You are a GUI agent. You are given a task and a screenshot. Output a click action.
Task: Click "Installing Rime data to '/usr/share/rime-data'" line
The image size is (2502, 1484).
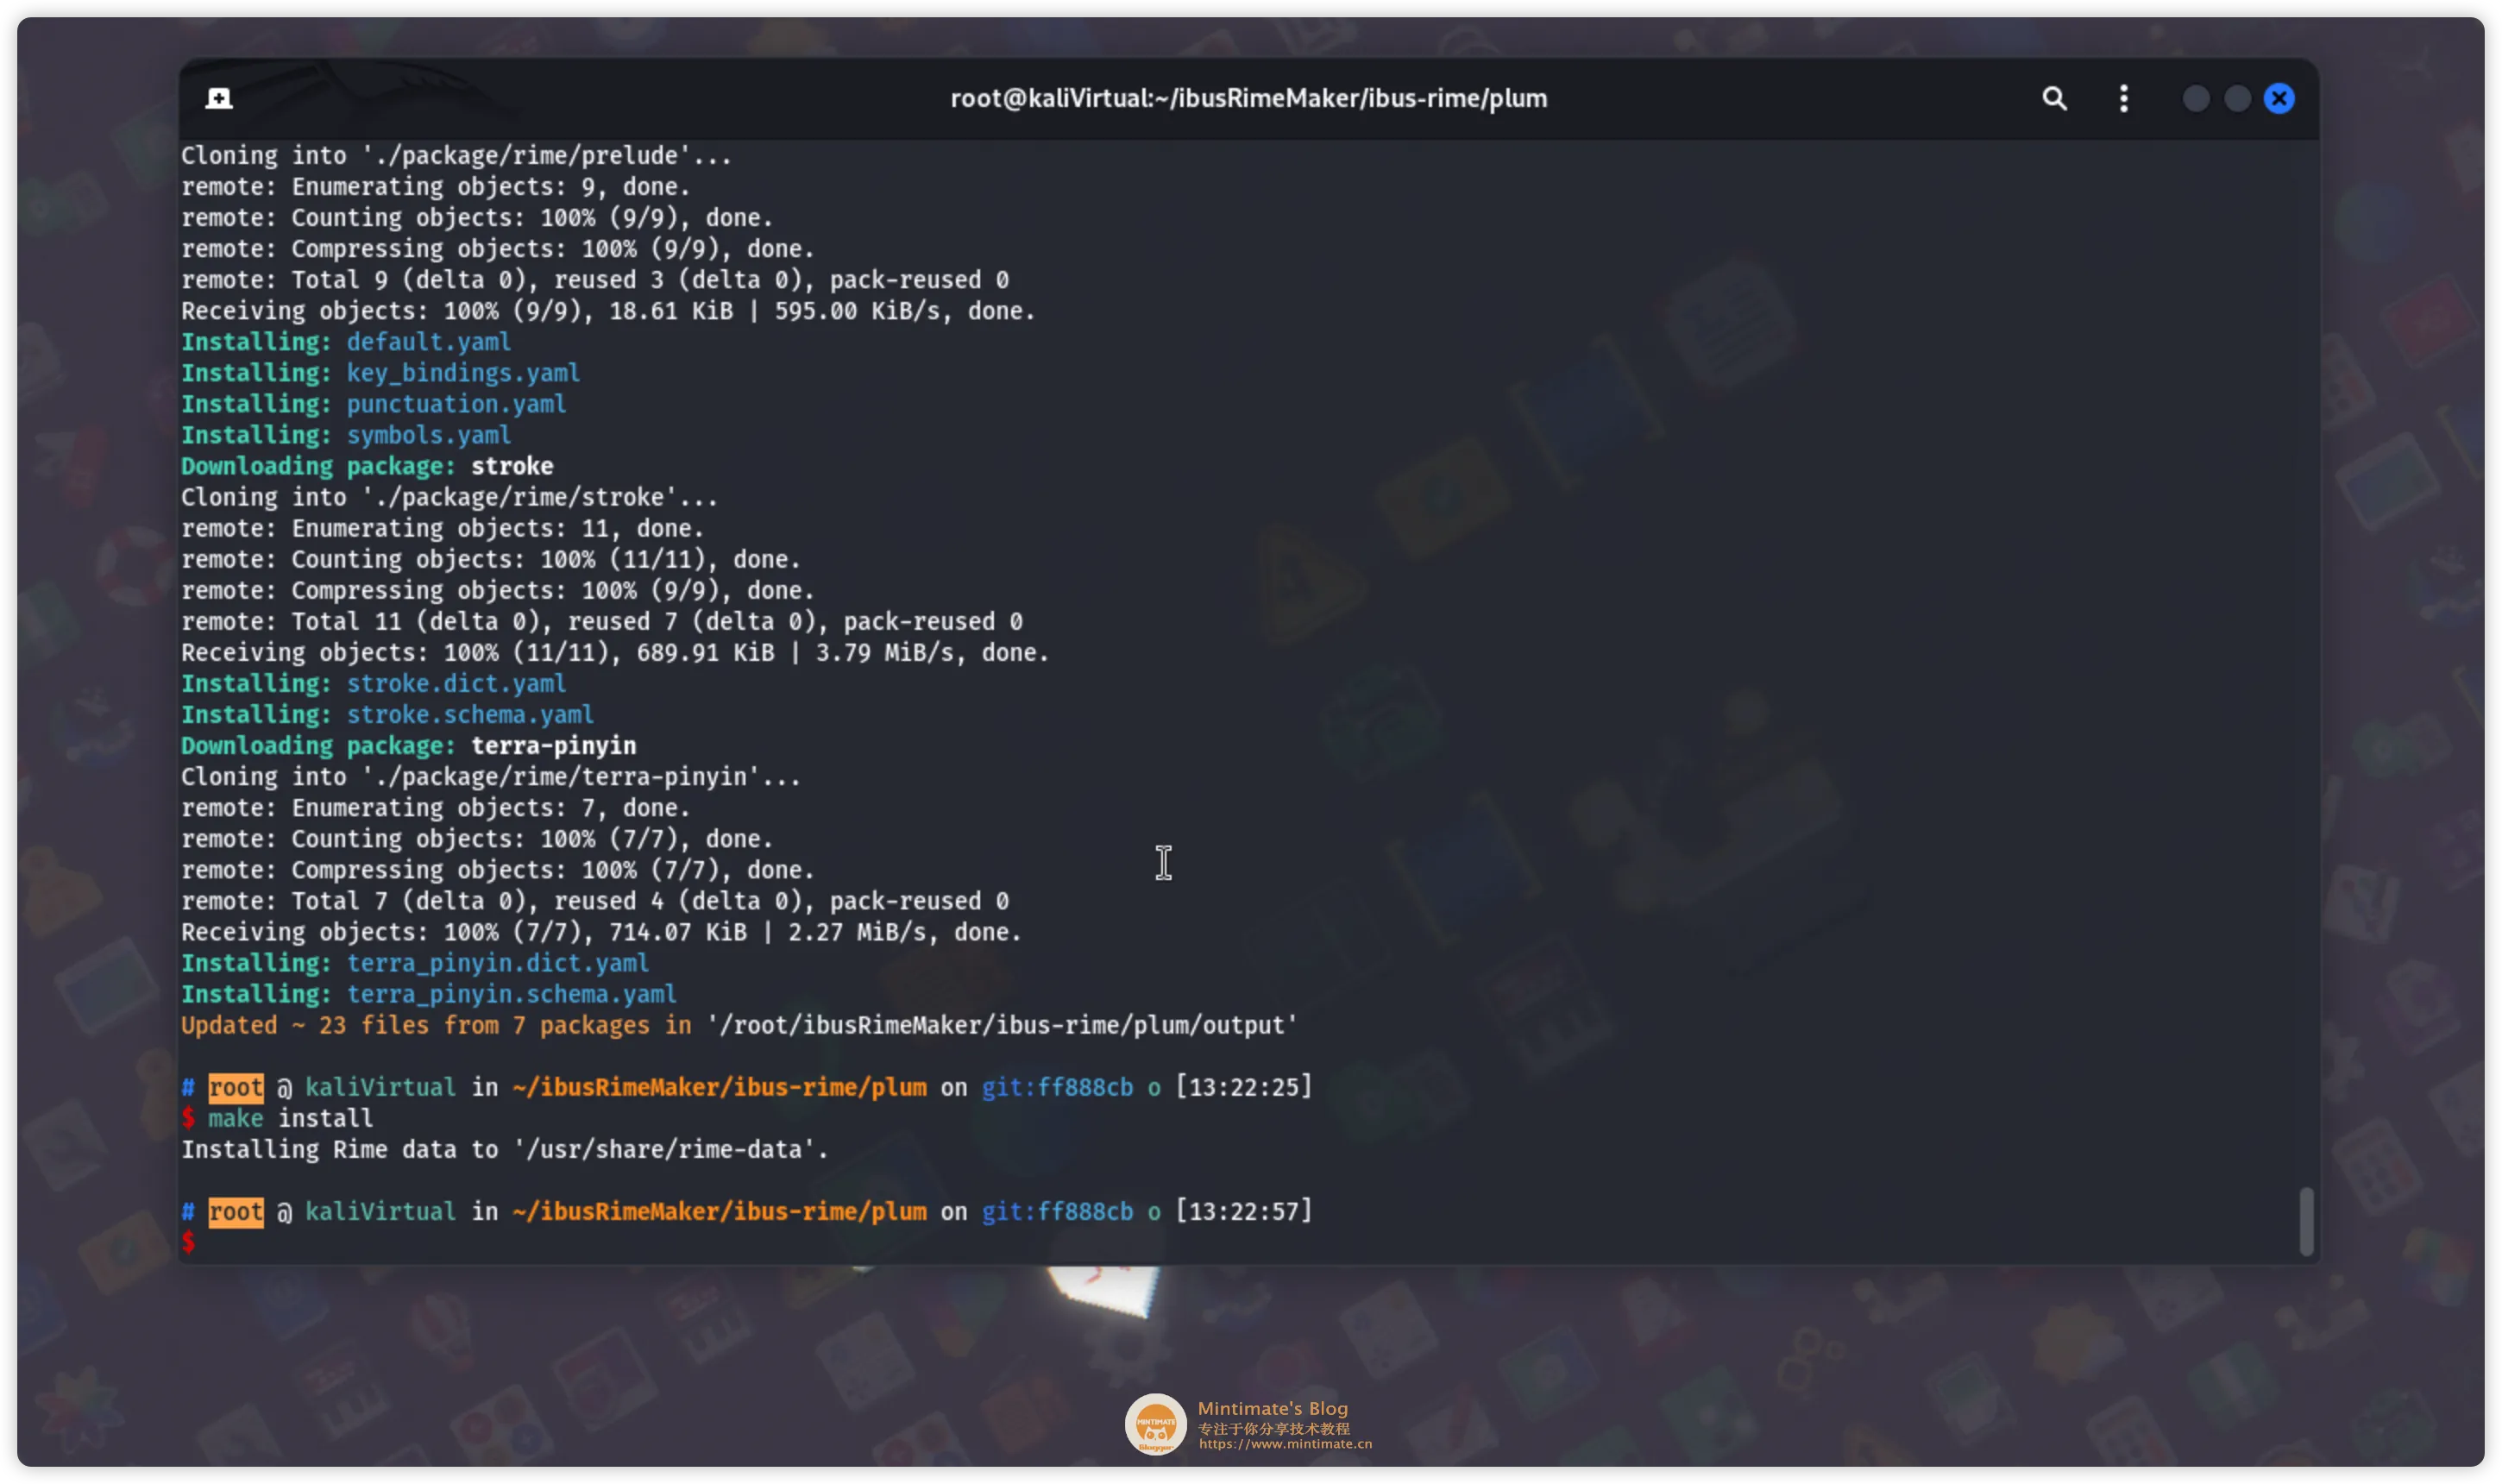coord(505,1149)
